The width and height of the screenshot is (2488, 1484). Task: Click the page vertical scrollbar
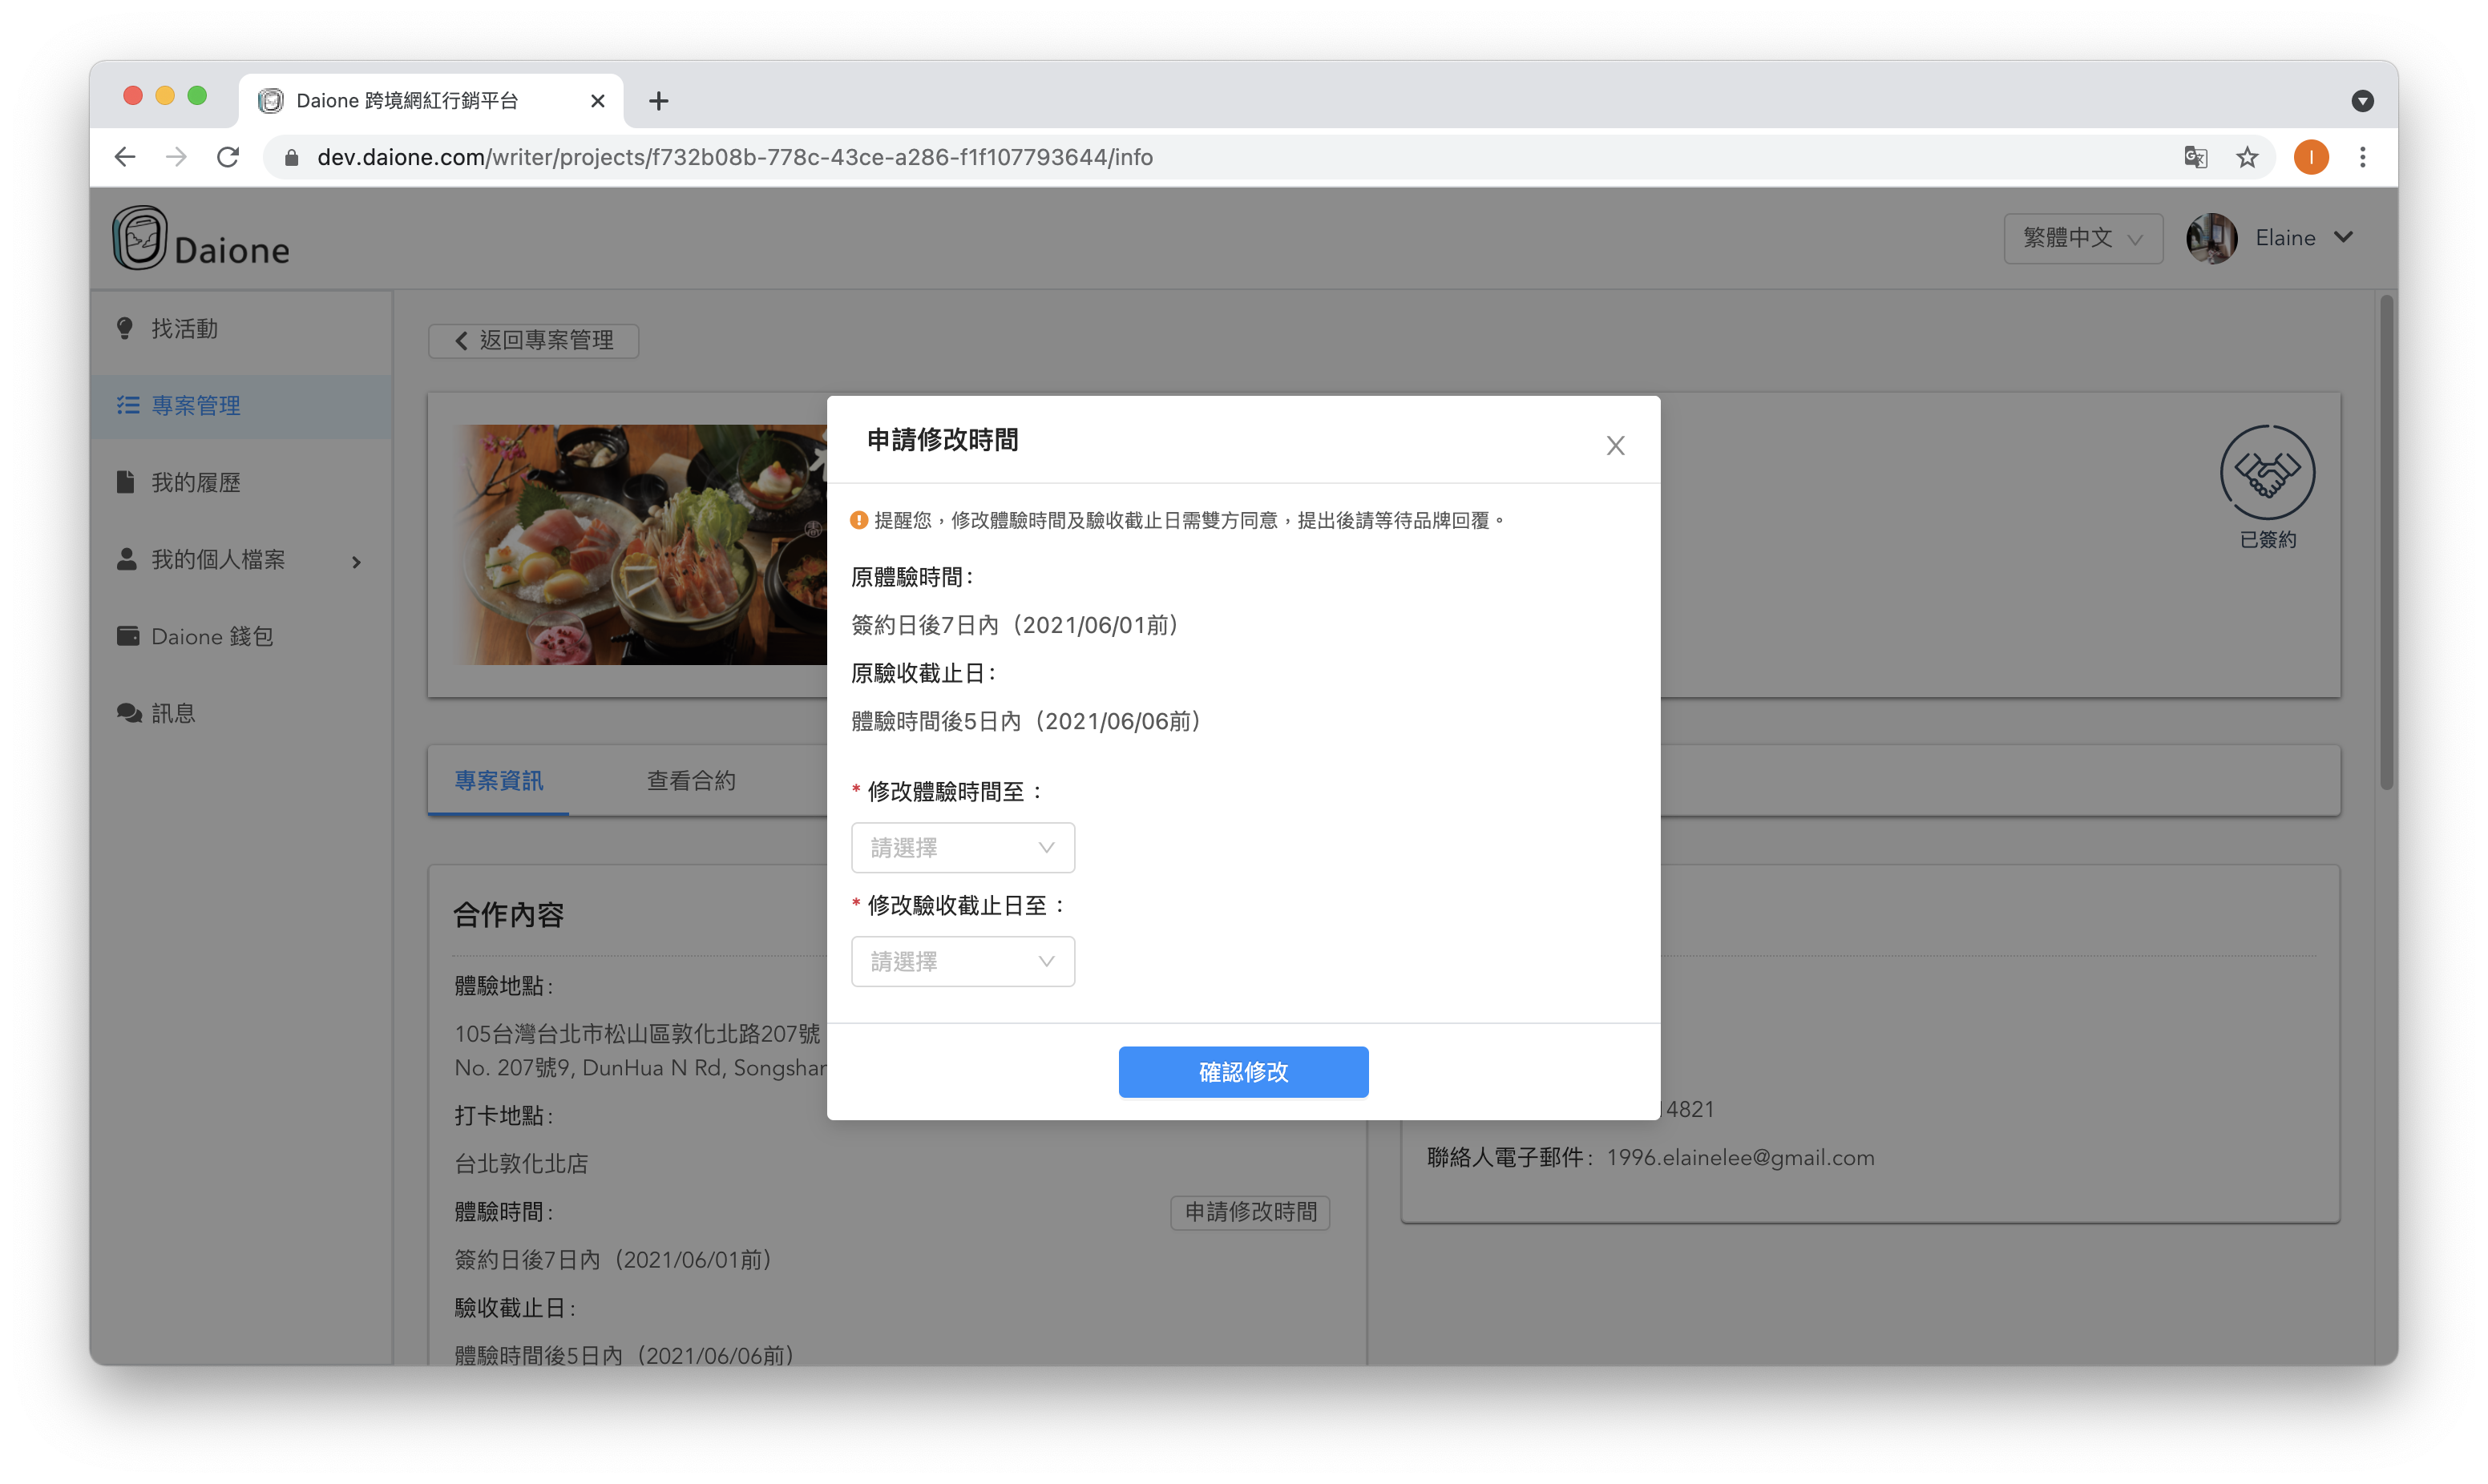pyautogui.click(x=2386, y=541)
